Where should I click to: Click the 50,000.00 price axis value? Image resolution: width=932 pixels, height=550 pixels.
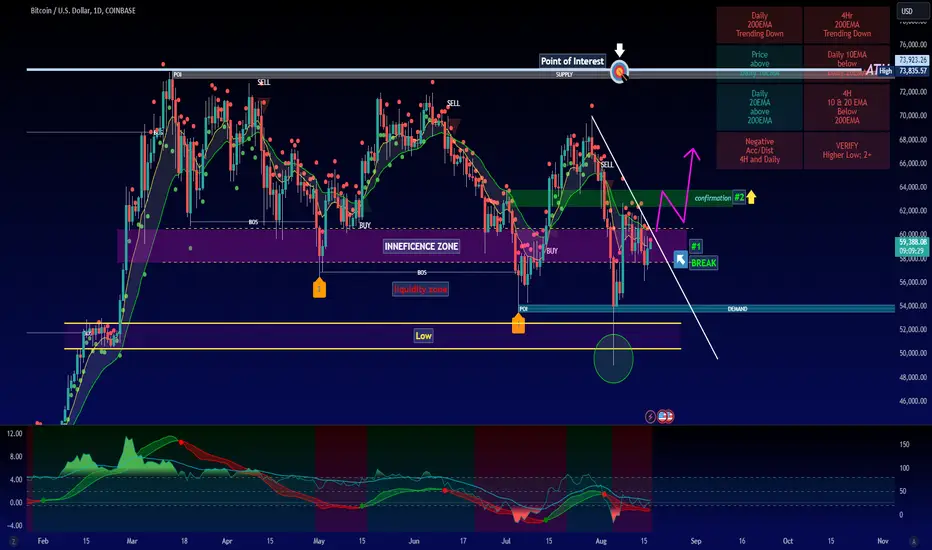coord(912,353)
